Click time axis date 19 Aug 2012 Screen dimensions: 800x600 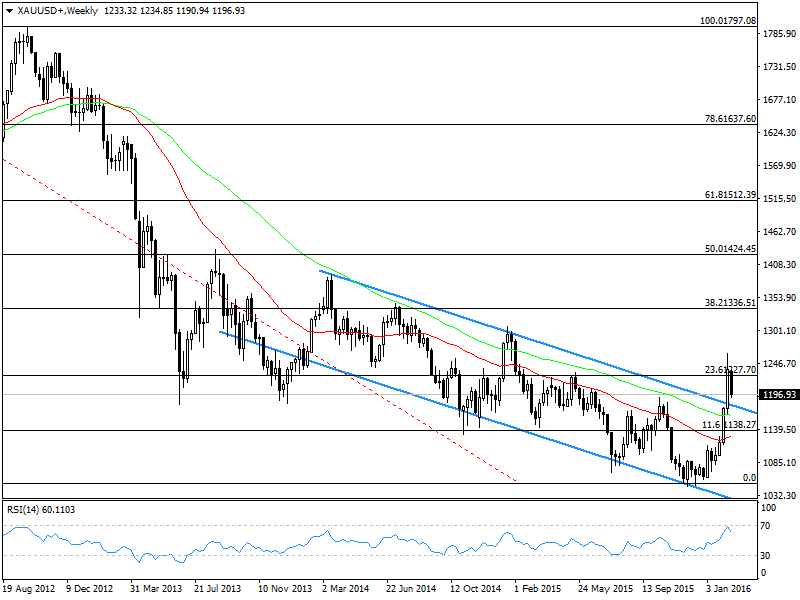(29, 589)
